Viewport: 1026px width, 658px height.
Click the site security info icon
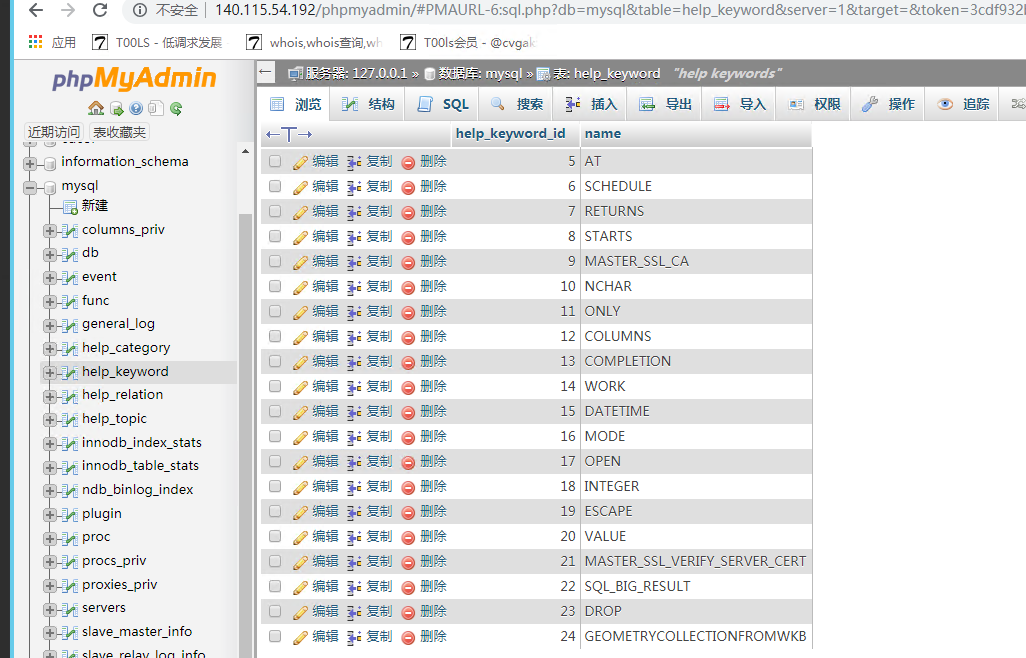click(x=139, y=10)
